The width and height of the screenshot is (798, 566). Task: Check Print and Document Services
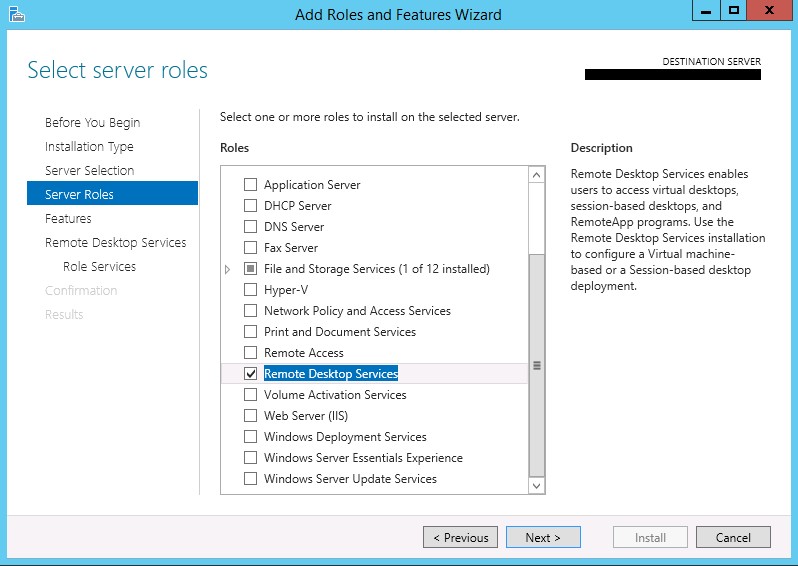[x=250, y=331]
